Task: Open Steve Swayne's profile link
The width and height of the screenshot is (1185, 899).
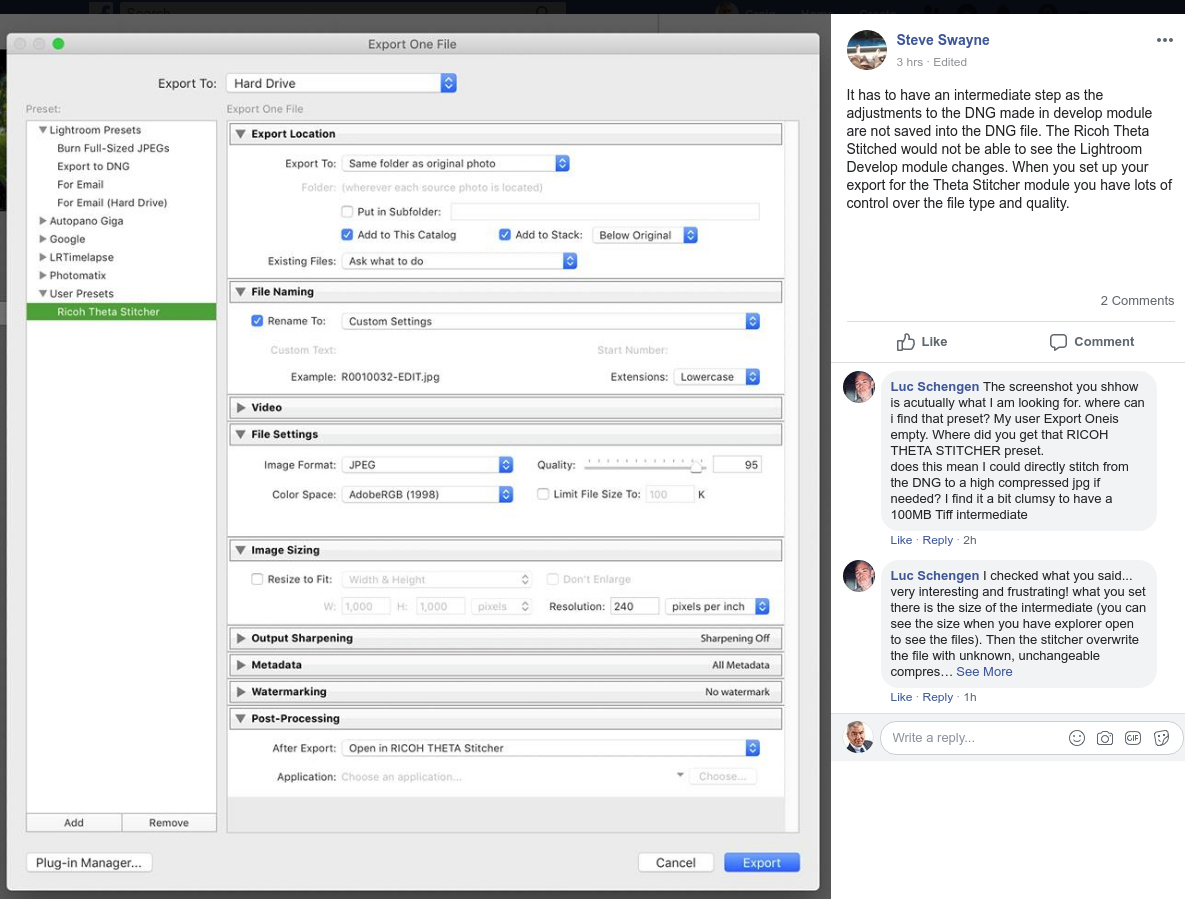Action: tap(942, 40)
